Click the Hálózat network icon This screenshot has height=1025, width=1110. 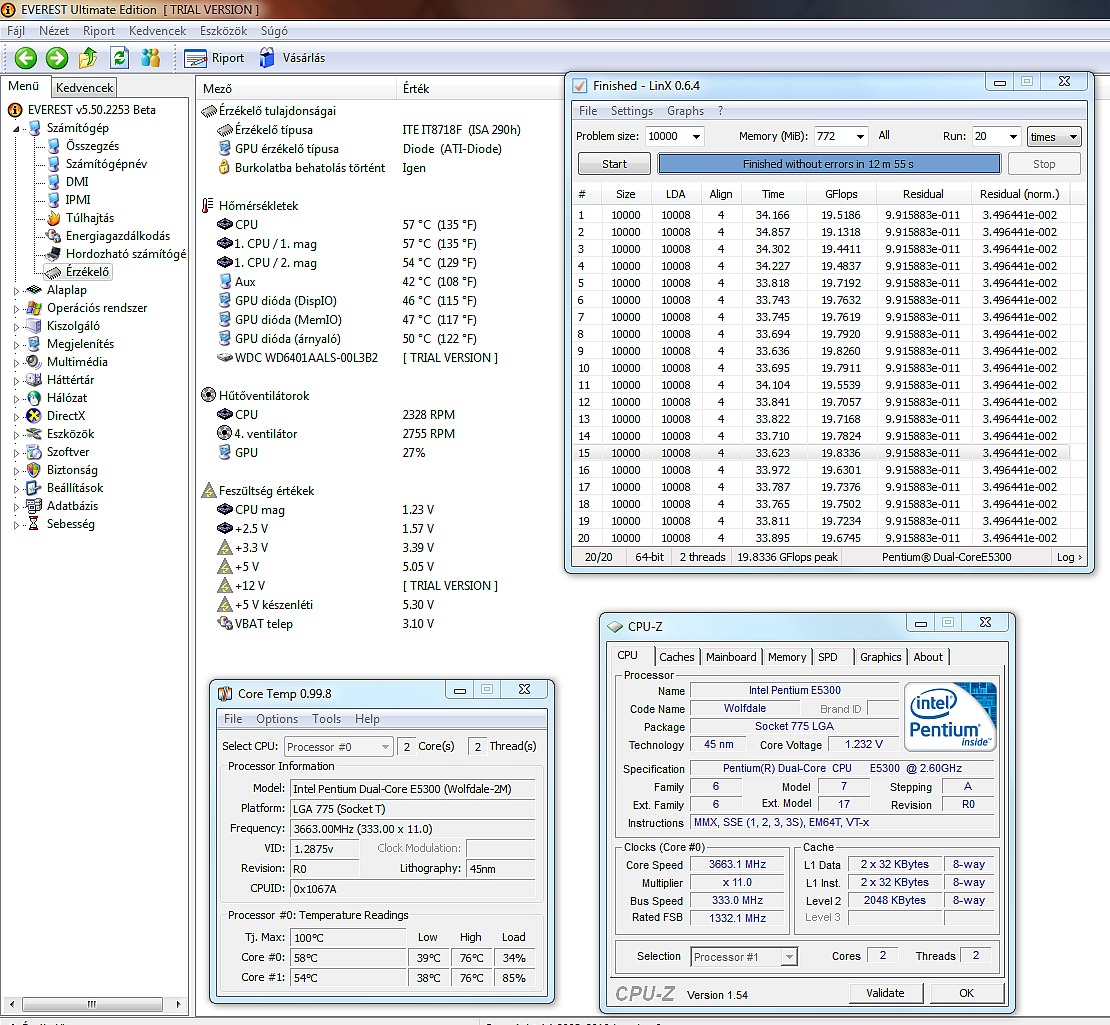click(x=33, y=398)
